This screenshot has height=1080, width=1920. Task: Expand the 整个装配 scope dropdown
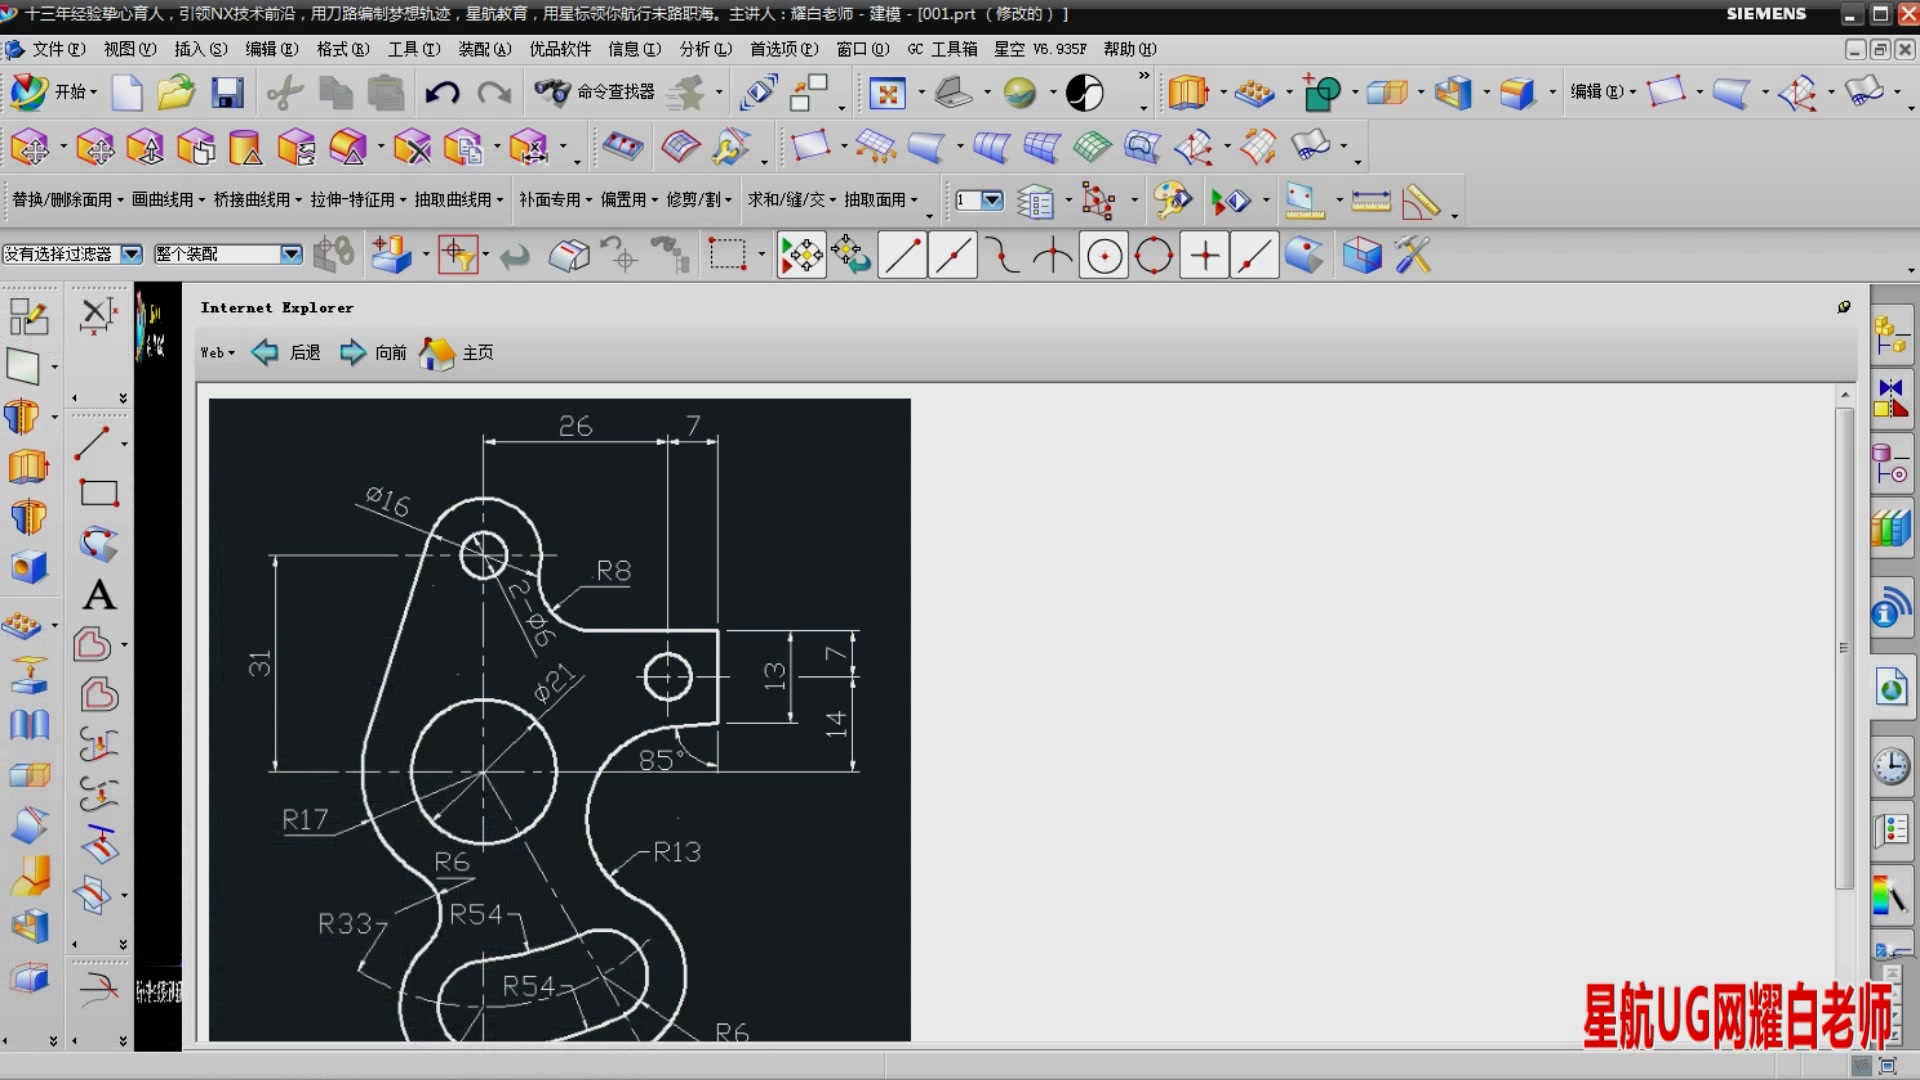(290, 254)
